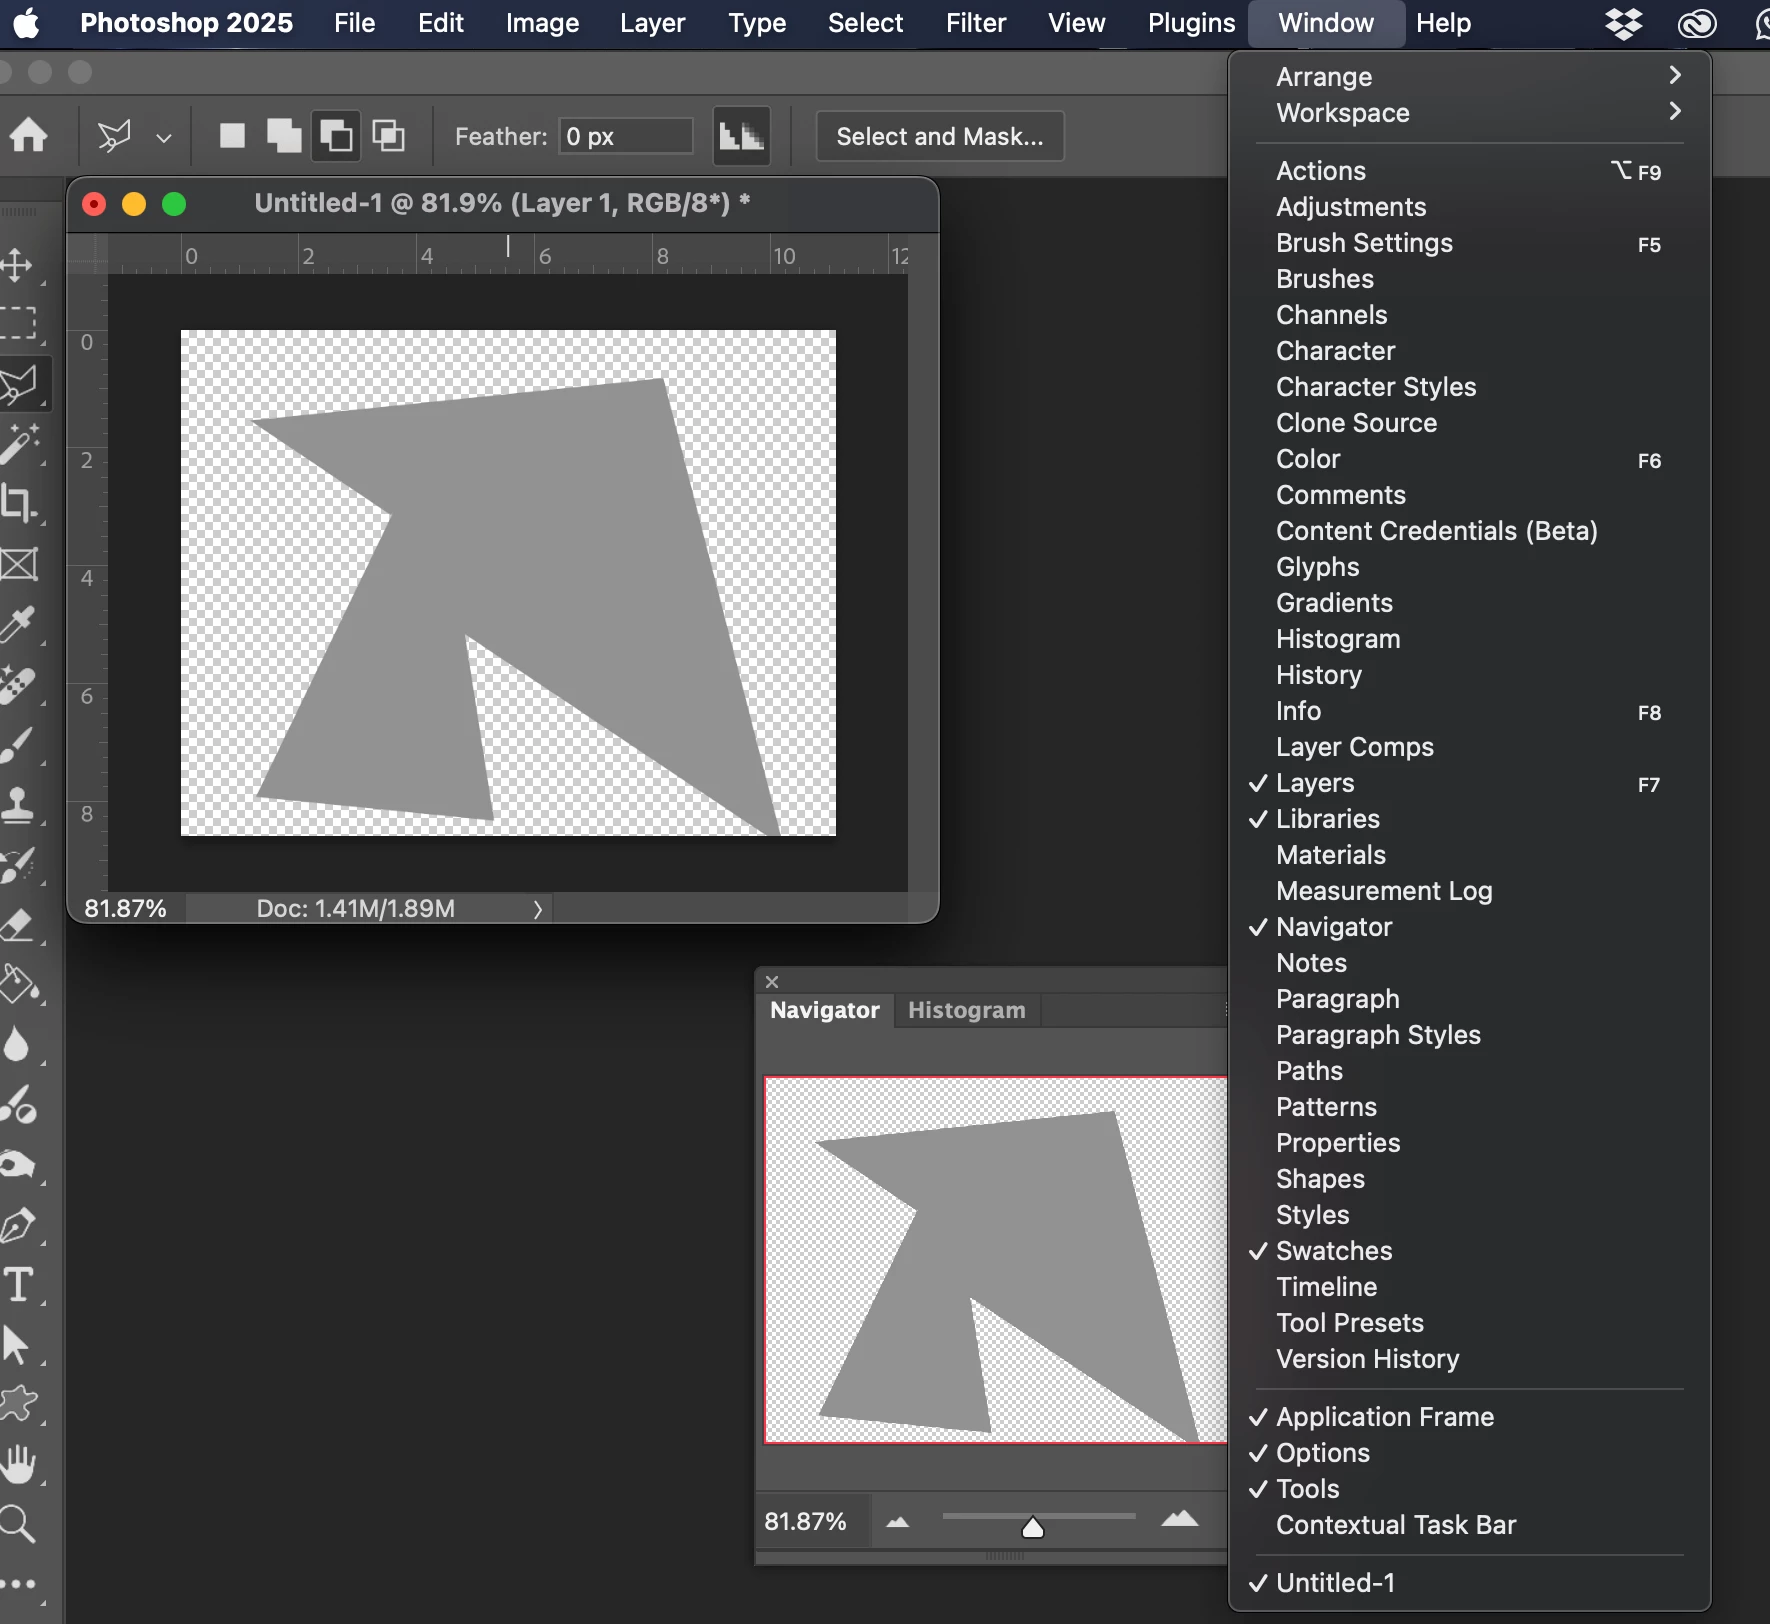Choose History from Window menu
Screen dimensions: 1770x1624
click(x=1470, y=675)
